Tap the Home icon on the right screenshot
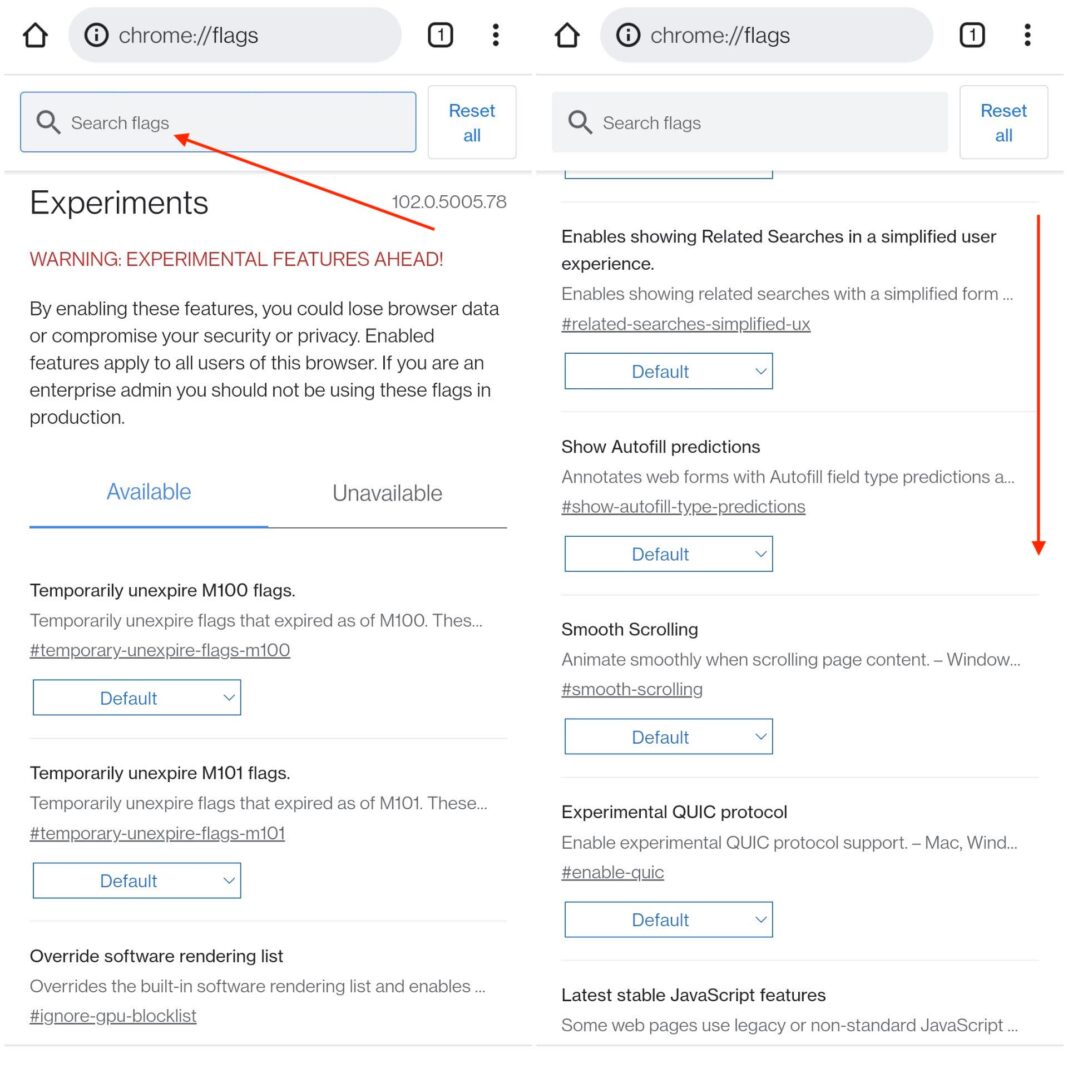 (x=567, y=34)
